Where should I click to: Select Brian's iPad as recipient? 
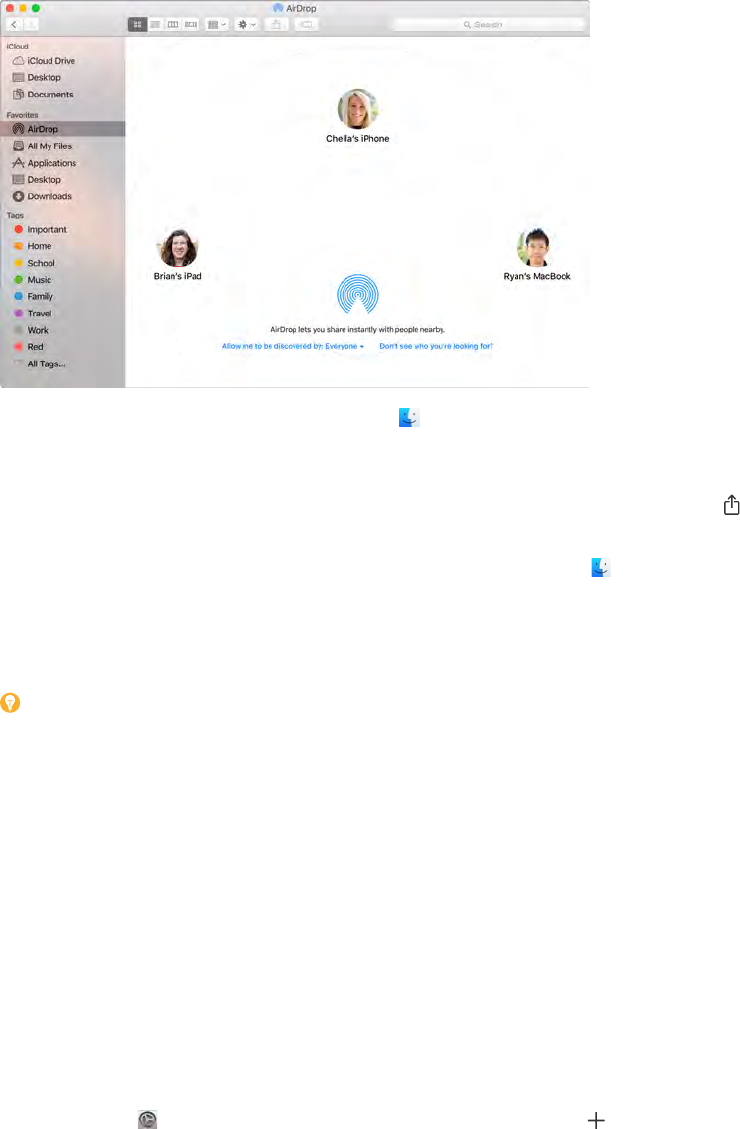click(x=177, y=254)
